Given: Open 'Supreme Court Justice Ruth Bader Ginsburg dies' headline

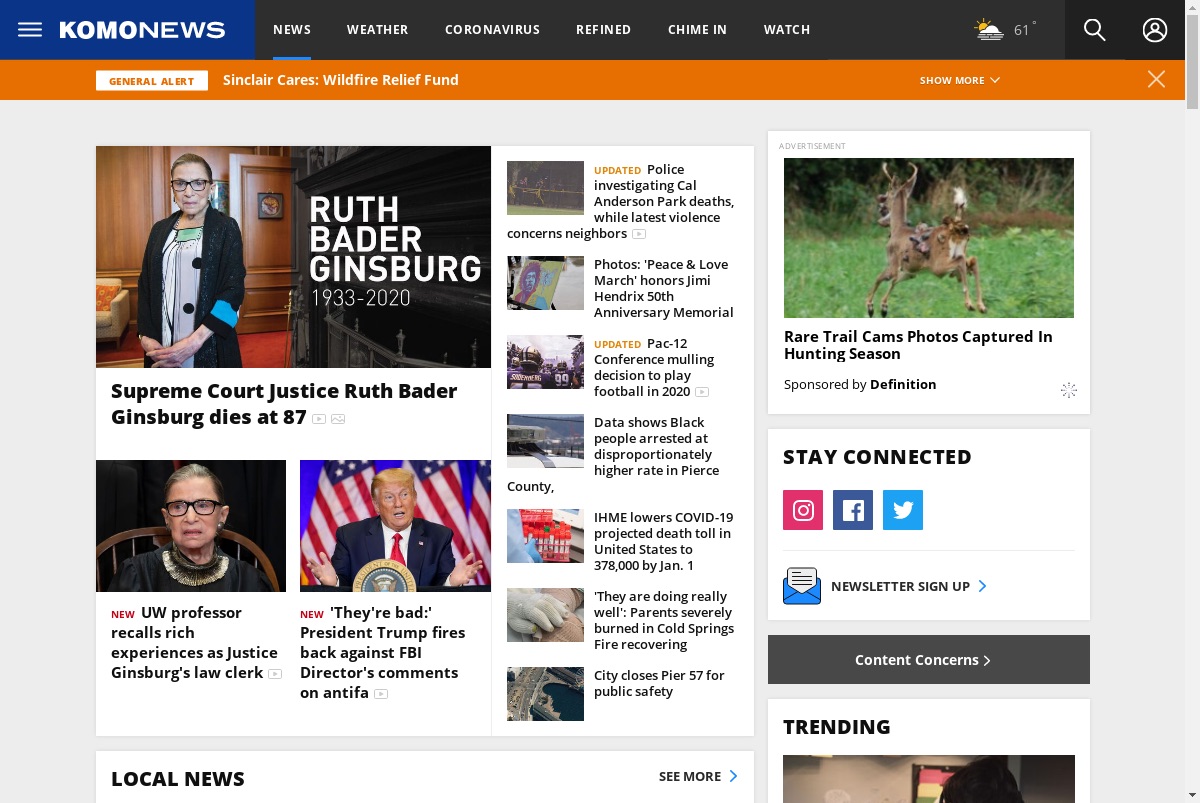Looking at the screenshot, I should (x=284, y=404).
